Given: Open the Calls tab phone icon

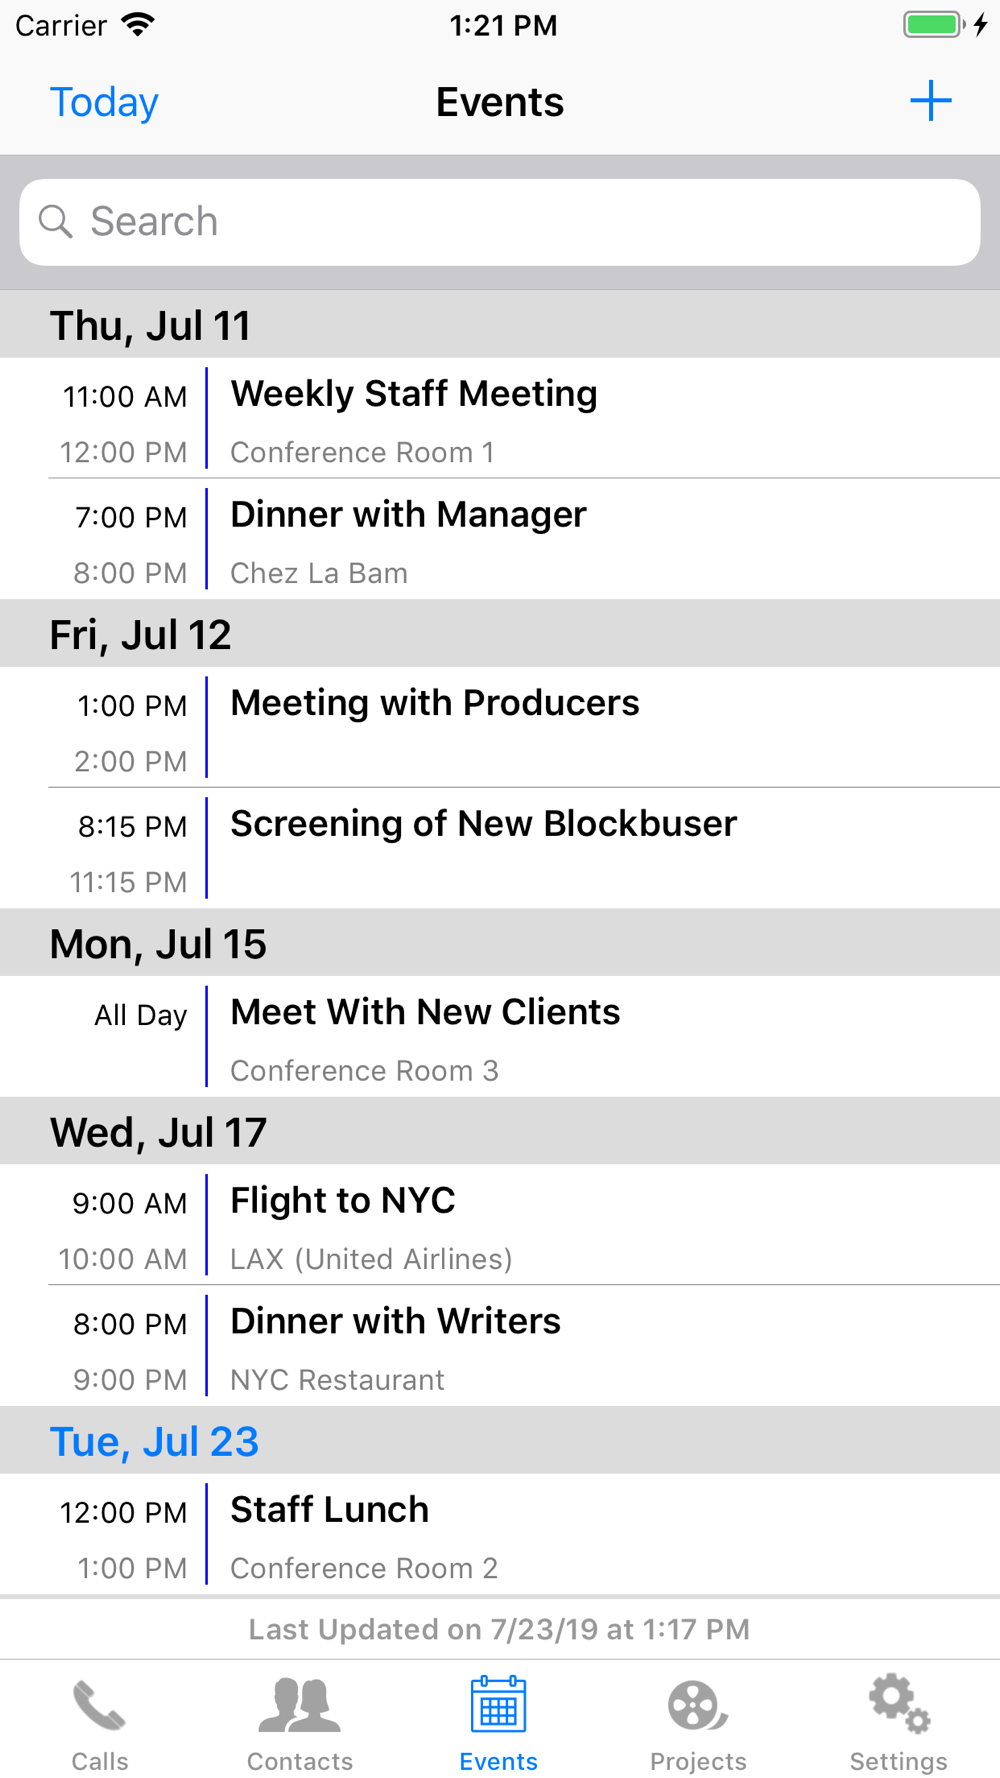Looking at the screenshot, I should click(x=99, y=1706).
